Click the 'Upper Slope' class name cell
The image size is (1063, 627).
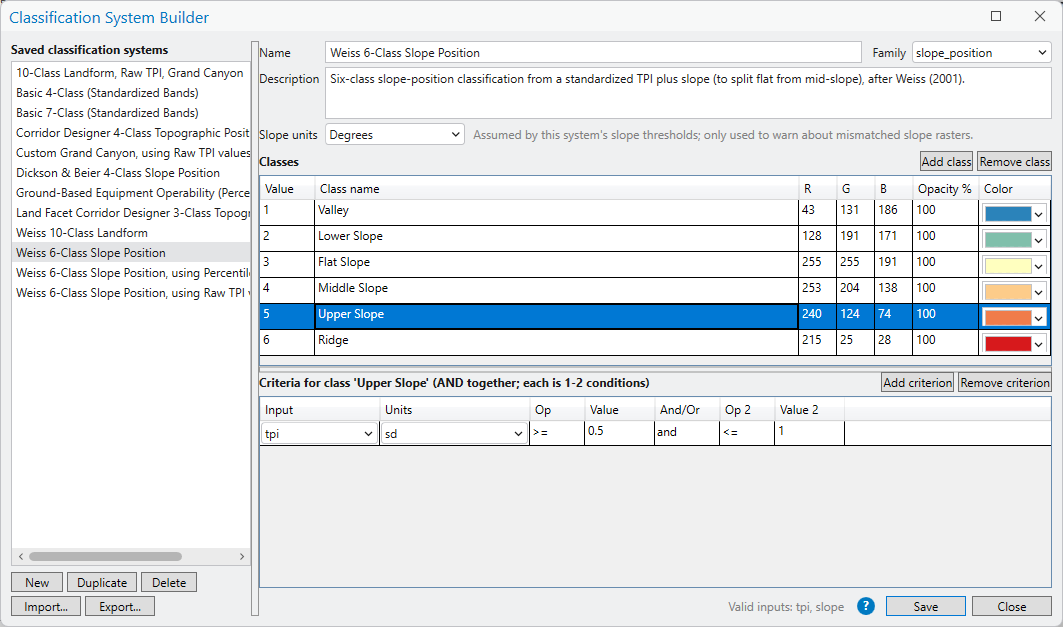pyautogui.click(x=556, y=317)
